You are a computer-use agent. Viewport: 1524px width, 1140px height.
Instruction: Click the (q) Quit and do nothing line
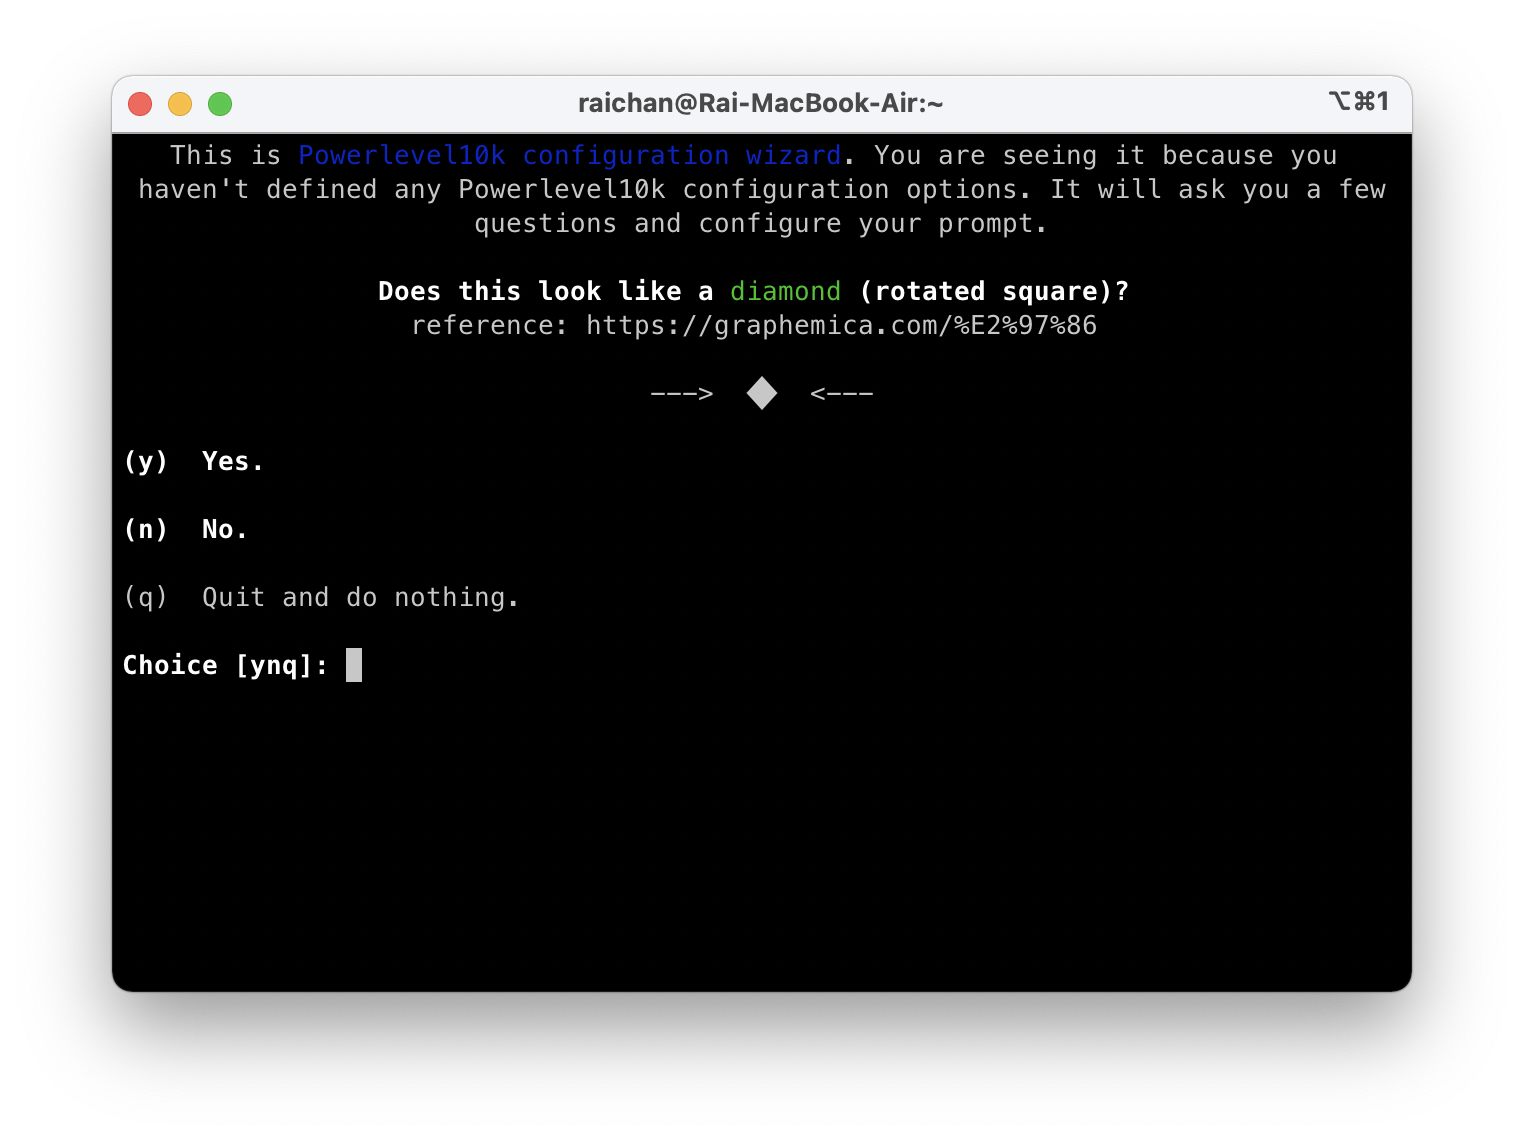click(321, 598)
